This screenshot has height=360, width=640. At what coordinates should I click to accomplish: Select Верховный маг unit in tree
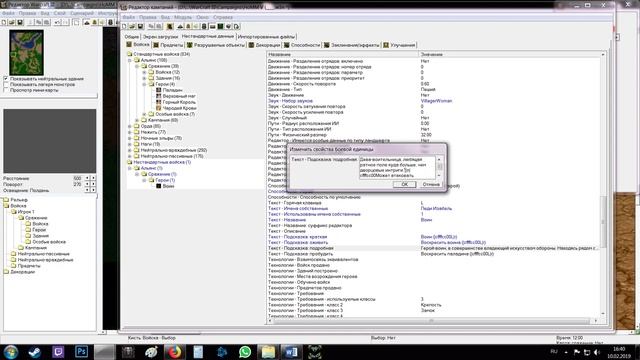(179, 96)
